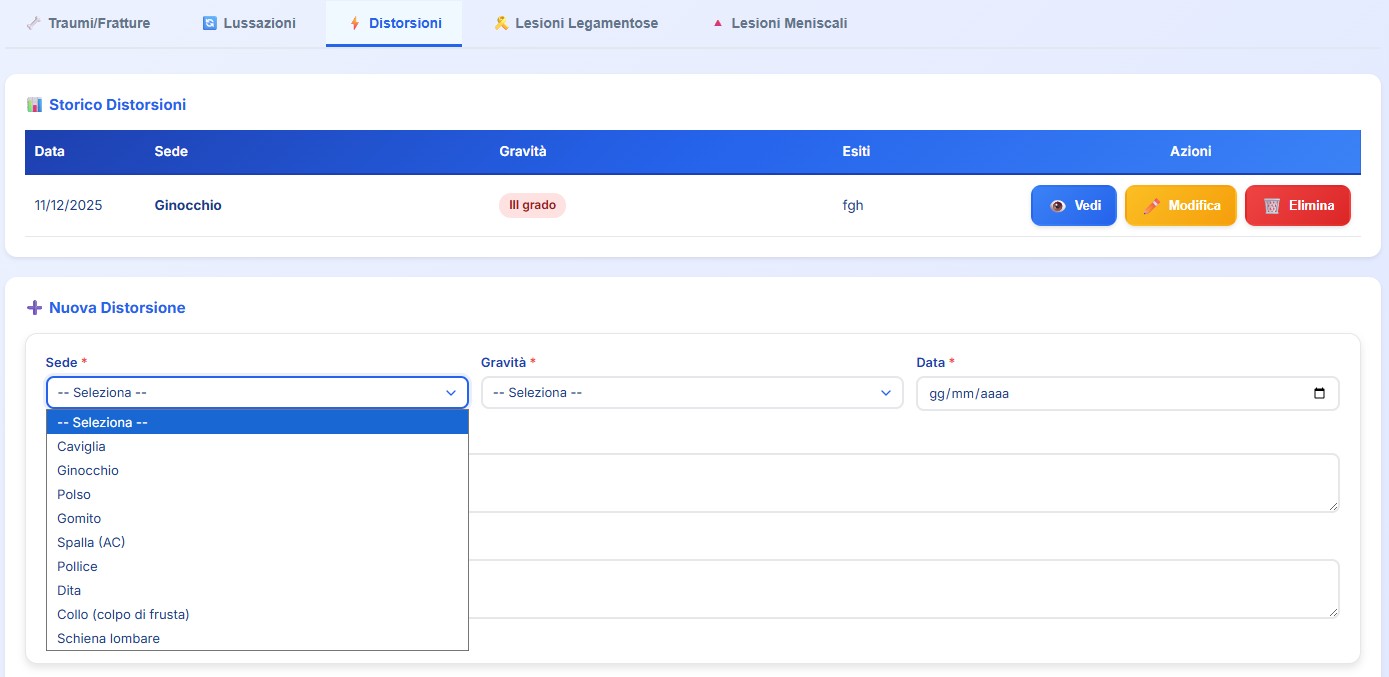The height and width of the screenshot is (677, 1389).
Task: Click the bone icon on Traumi/Fratture tab
Action: click(x=34, y=23)
